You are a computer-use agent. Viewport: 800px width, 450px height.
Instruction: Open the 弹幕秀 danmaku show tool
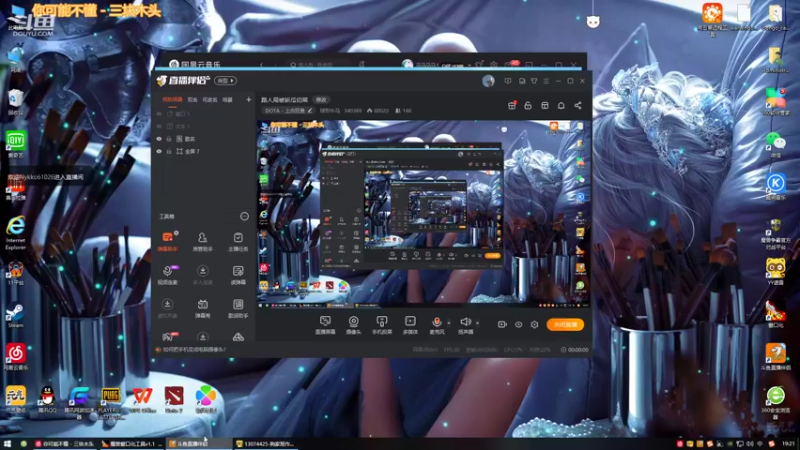click(x=203, y=308)
